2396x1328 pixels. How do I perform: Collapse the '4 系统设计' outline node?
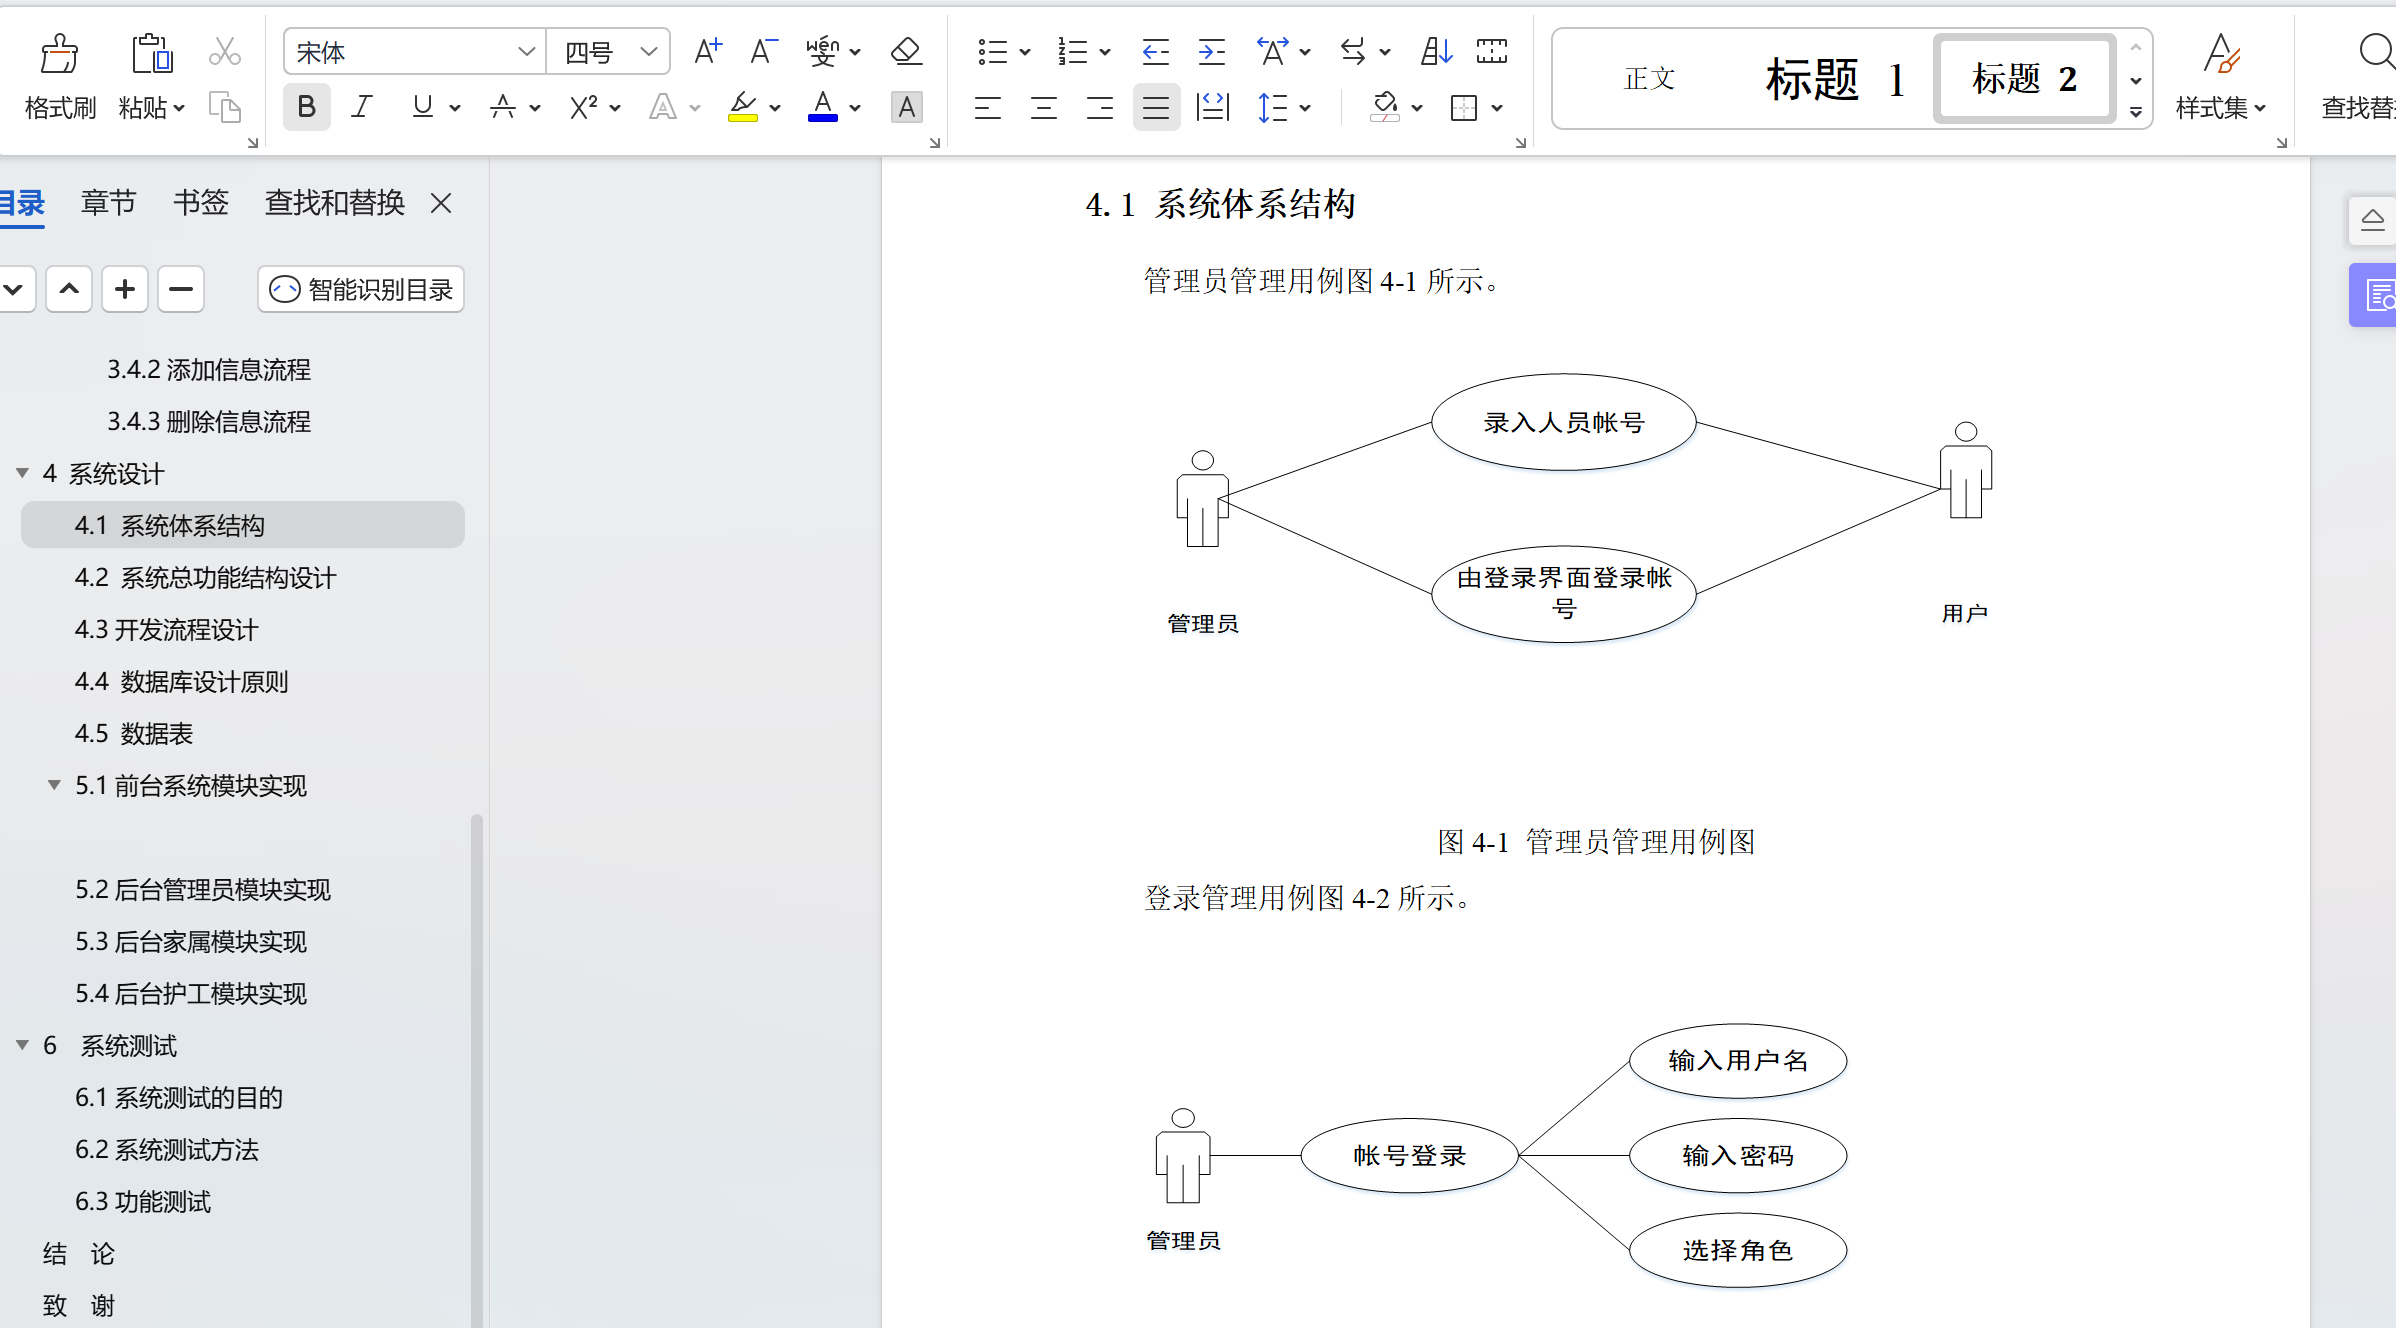22,473
